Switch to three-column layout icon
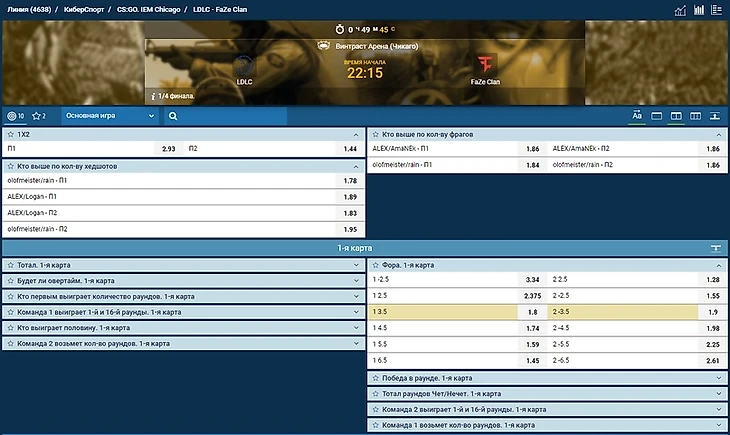 695,116
